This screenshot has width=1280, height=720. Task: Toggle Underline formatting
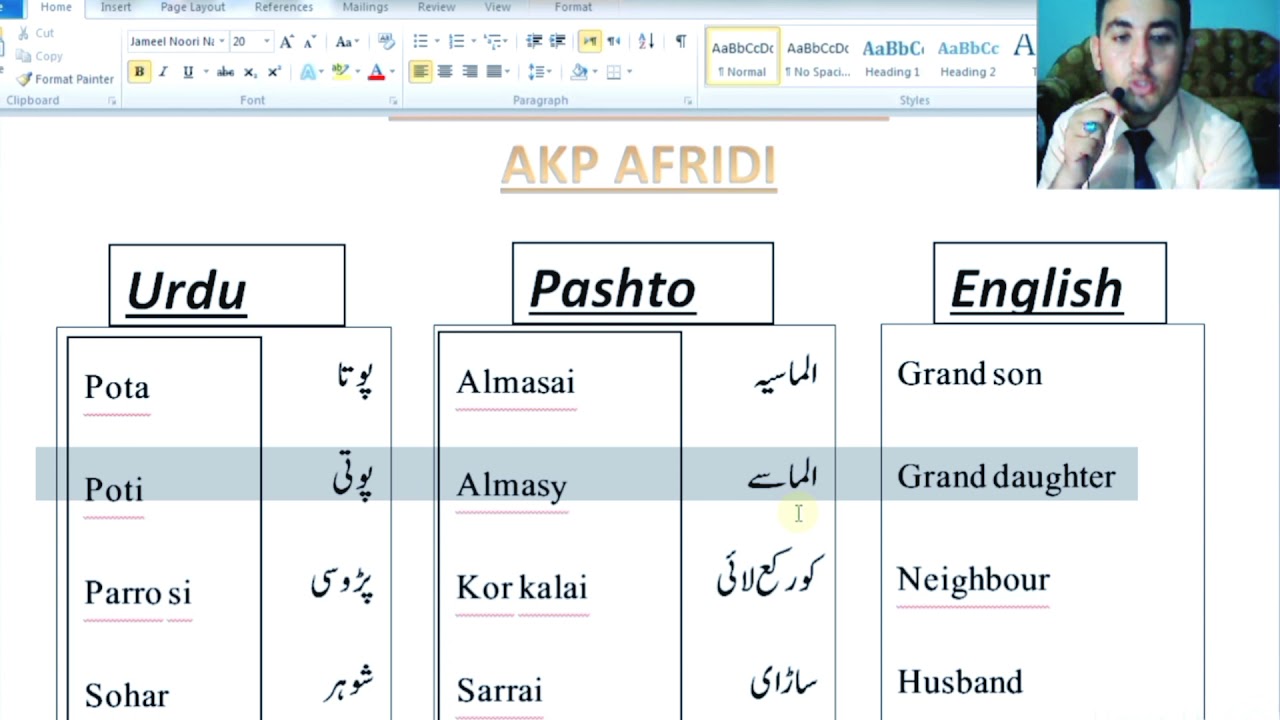(x=187, y=72)
